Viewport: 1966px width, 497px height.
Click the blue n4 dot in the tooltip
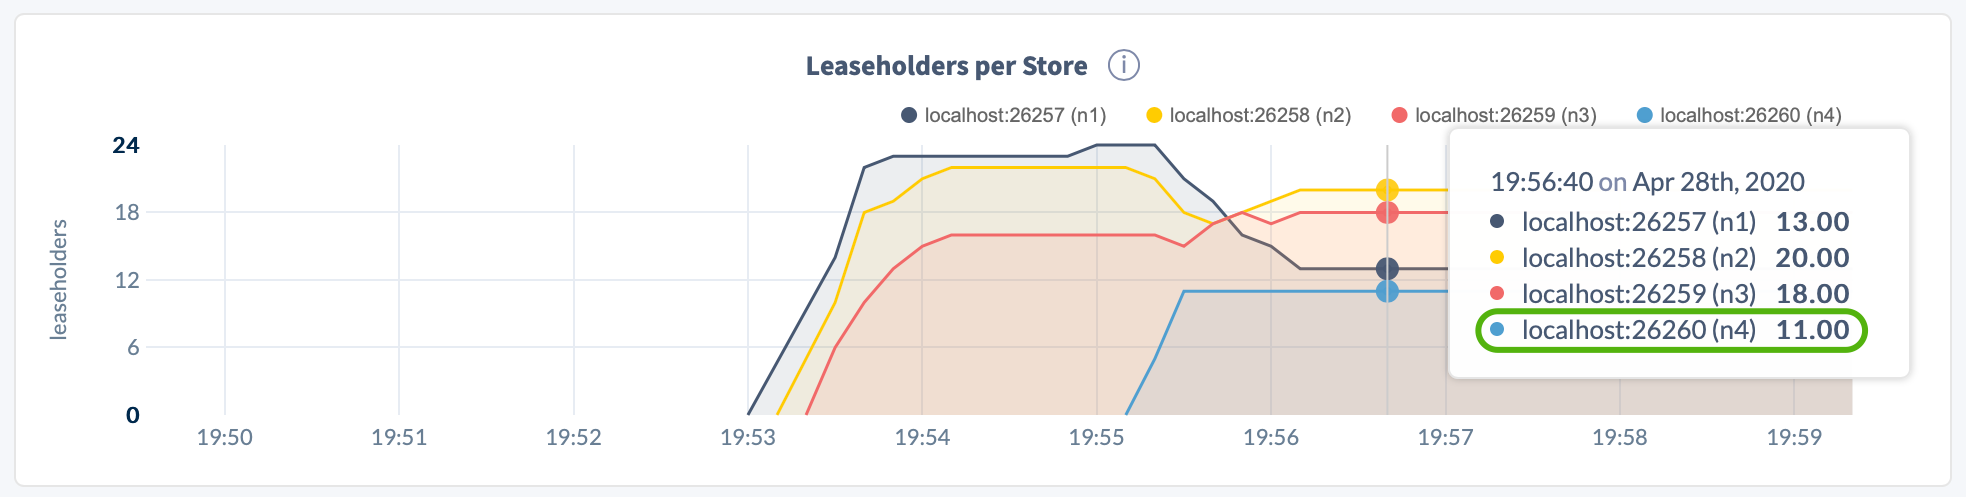pos(1497,329)
